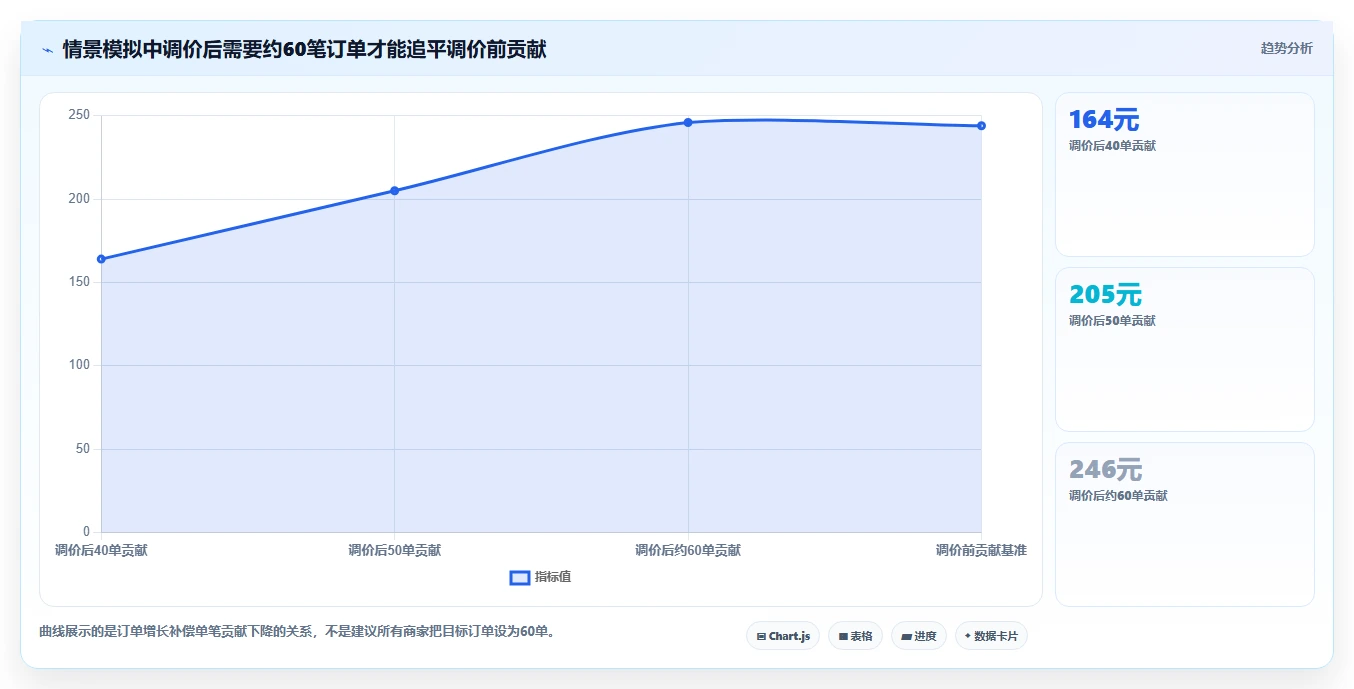1354x689 pixels.
Task: Select the 进度 tag
Action: pyautogui.click(x=919, y=636)
